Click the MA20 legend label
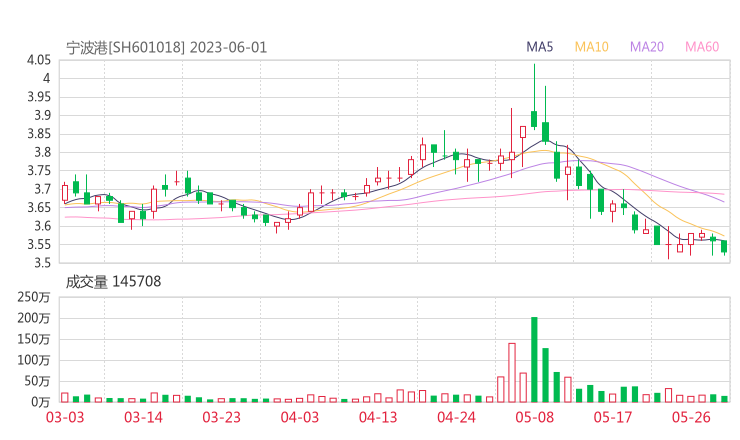 point(647,47)
